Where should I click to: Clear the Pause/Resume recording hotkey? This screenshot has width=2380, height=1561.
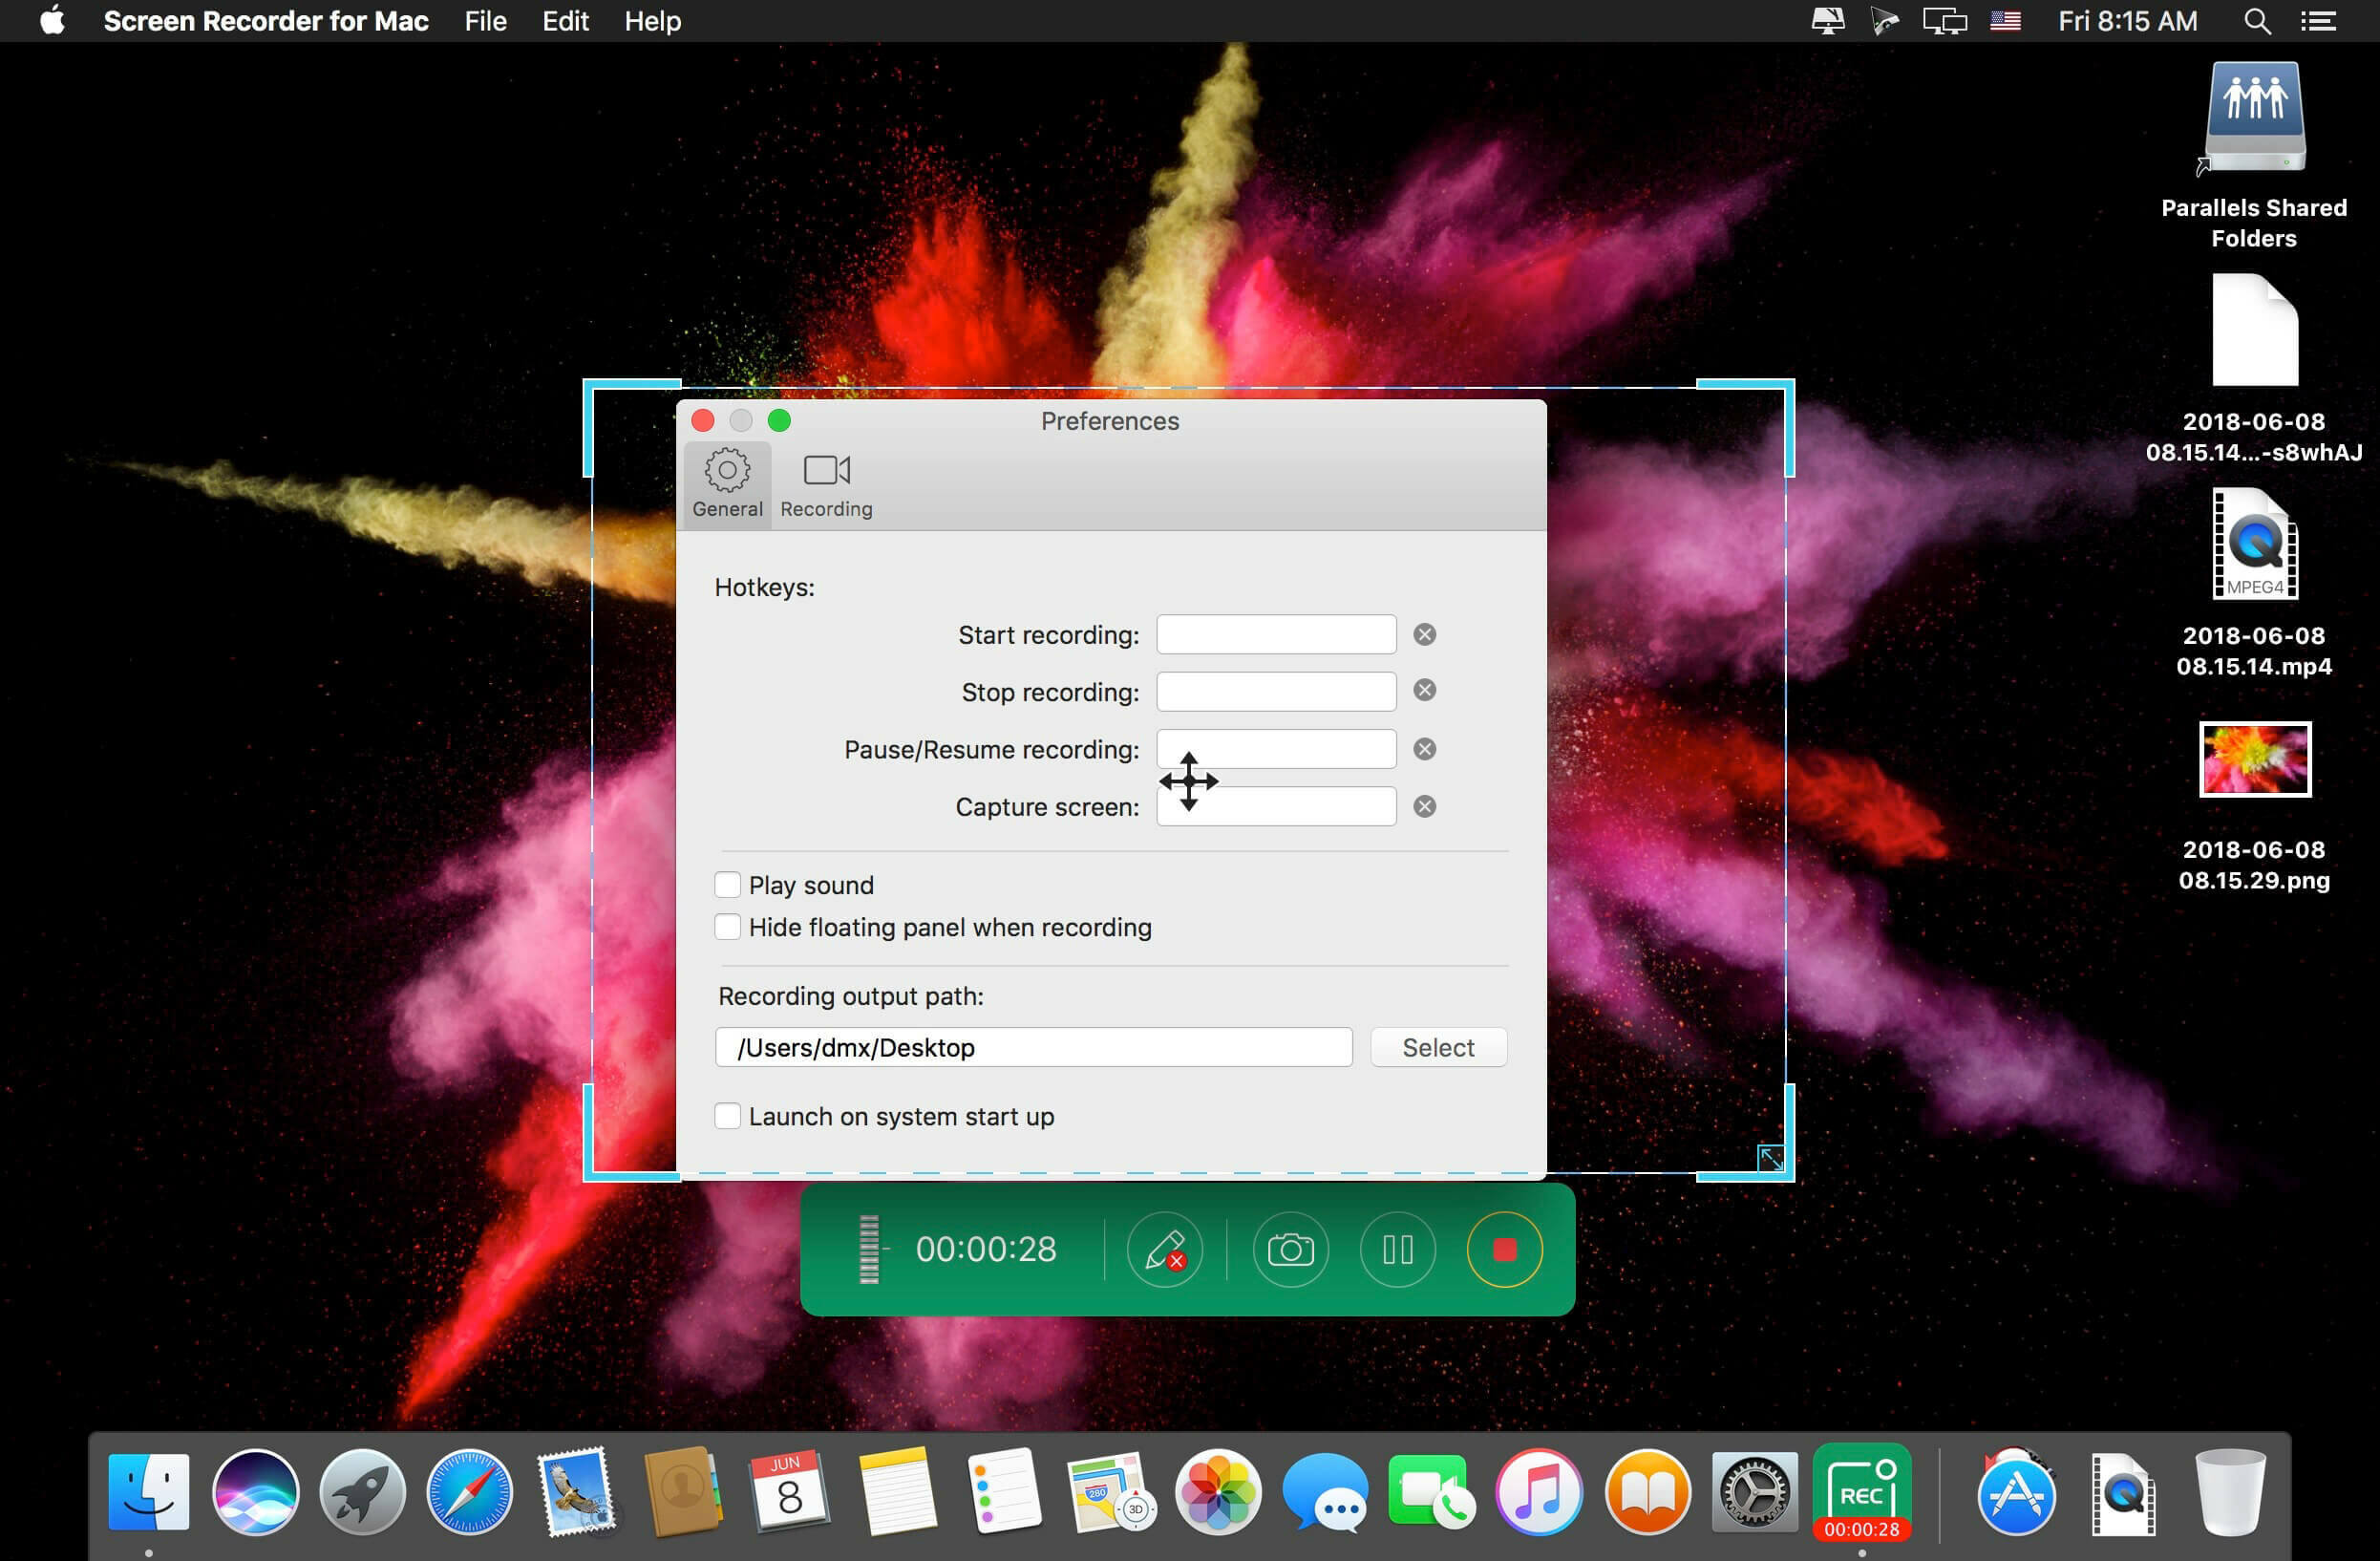1424,749
